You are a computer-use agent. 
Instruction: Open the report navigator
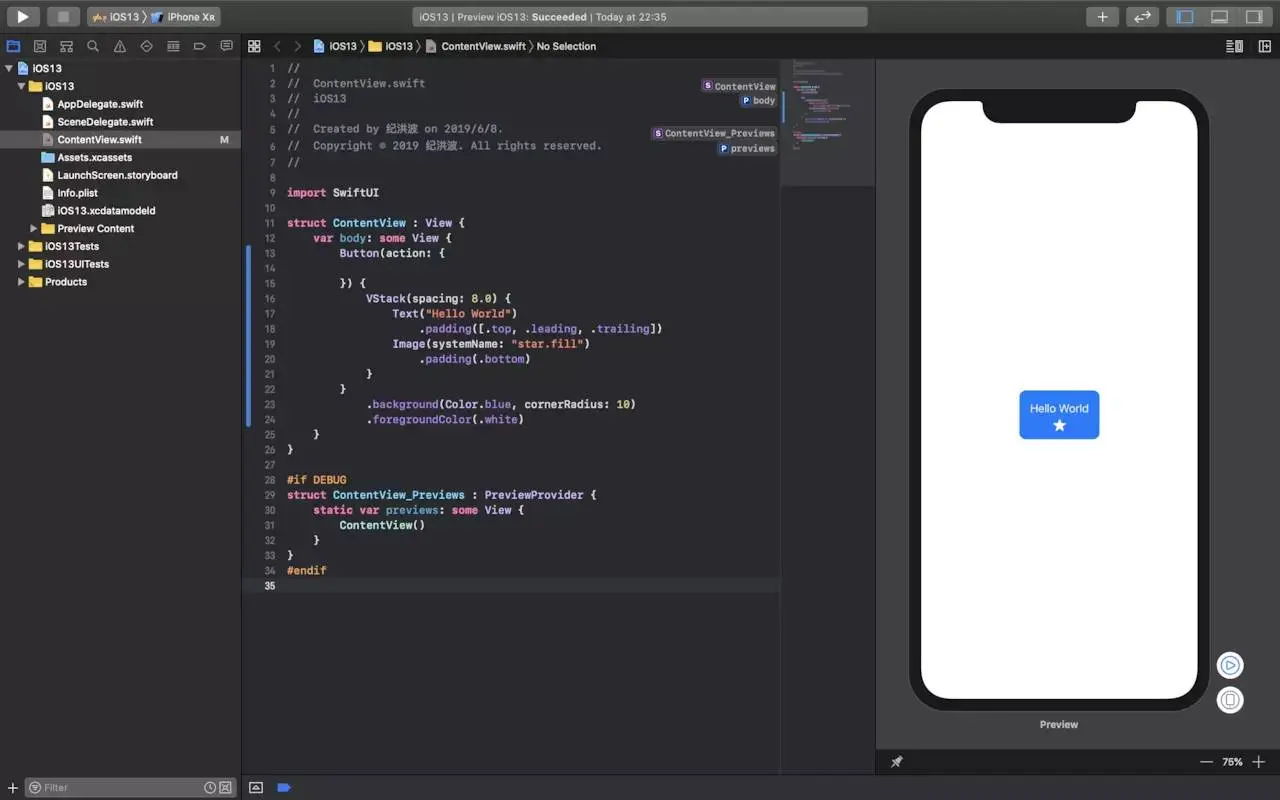click(226, 46)
